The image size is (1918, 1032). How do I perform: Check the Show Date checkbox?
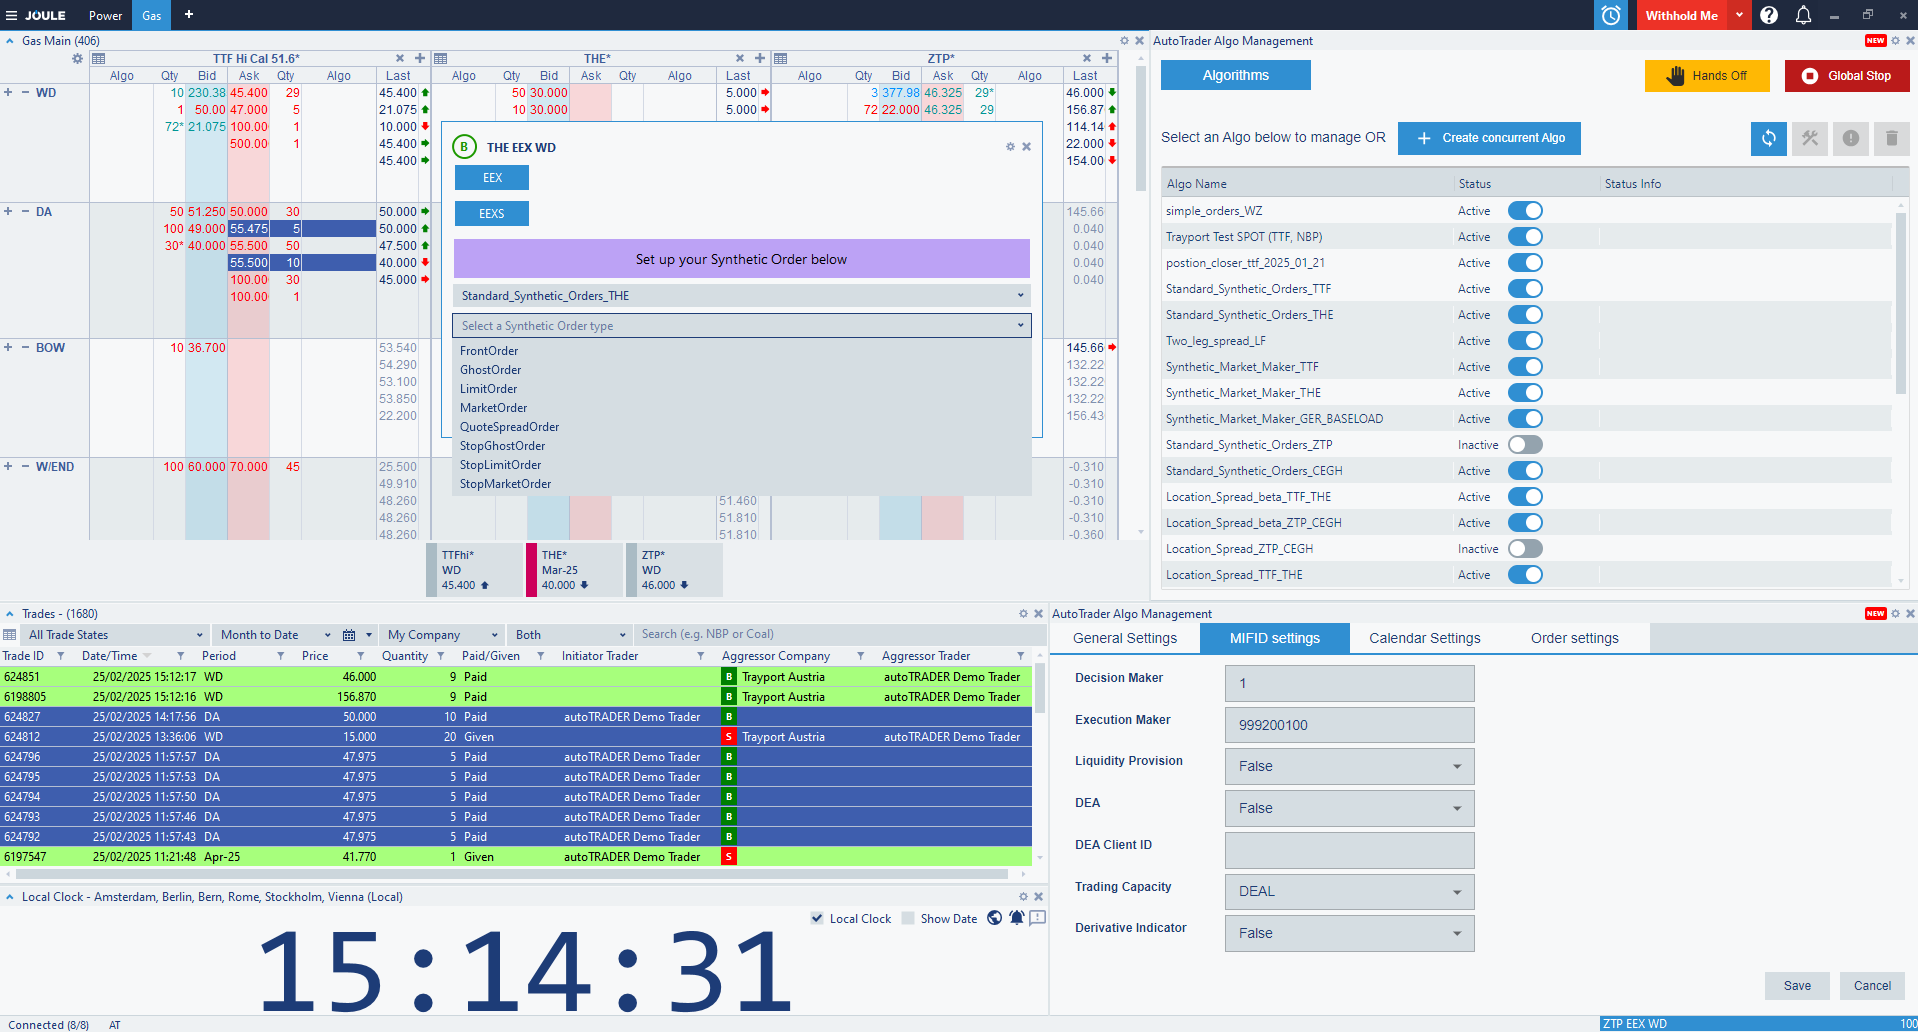[x=908, y=919]
